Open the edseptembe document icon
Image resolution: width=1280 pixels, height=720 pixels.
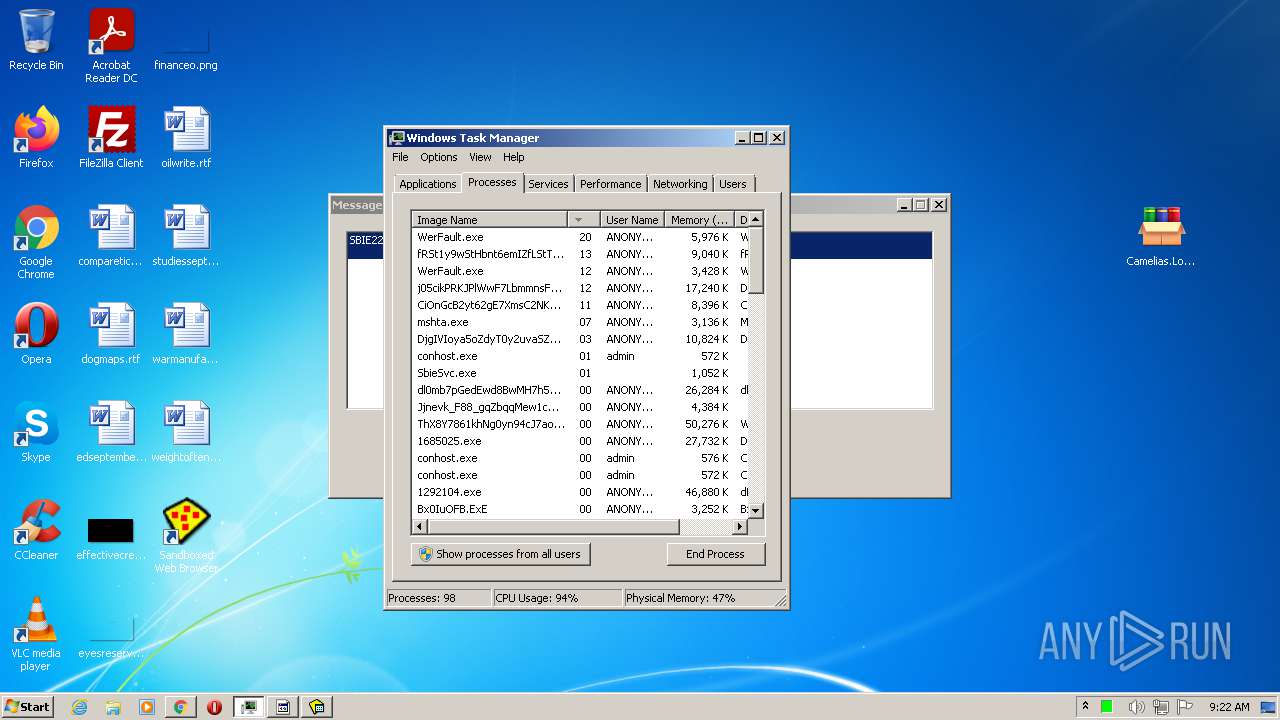pos(111,432)
